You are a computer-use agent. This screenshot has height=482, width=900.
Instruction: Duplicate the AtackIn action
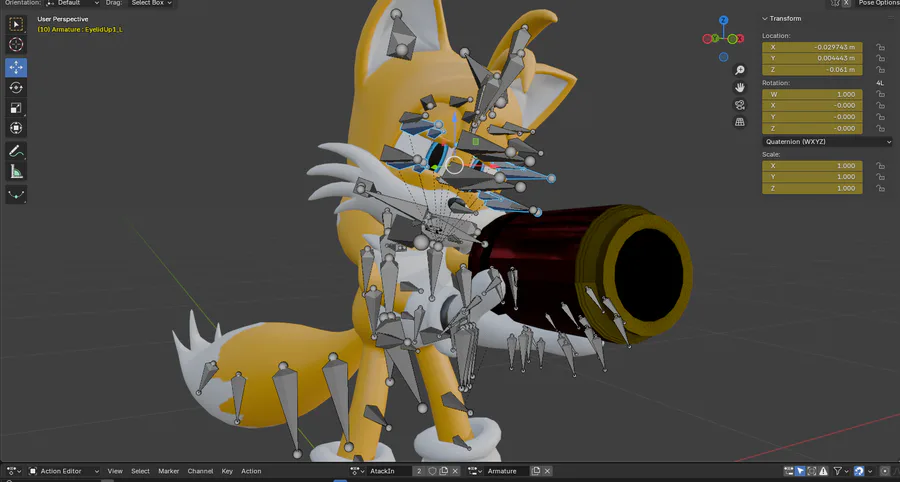click(x=444, y=471)
